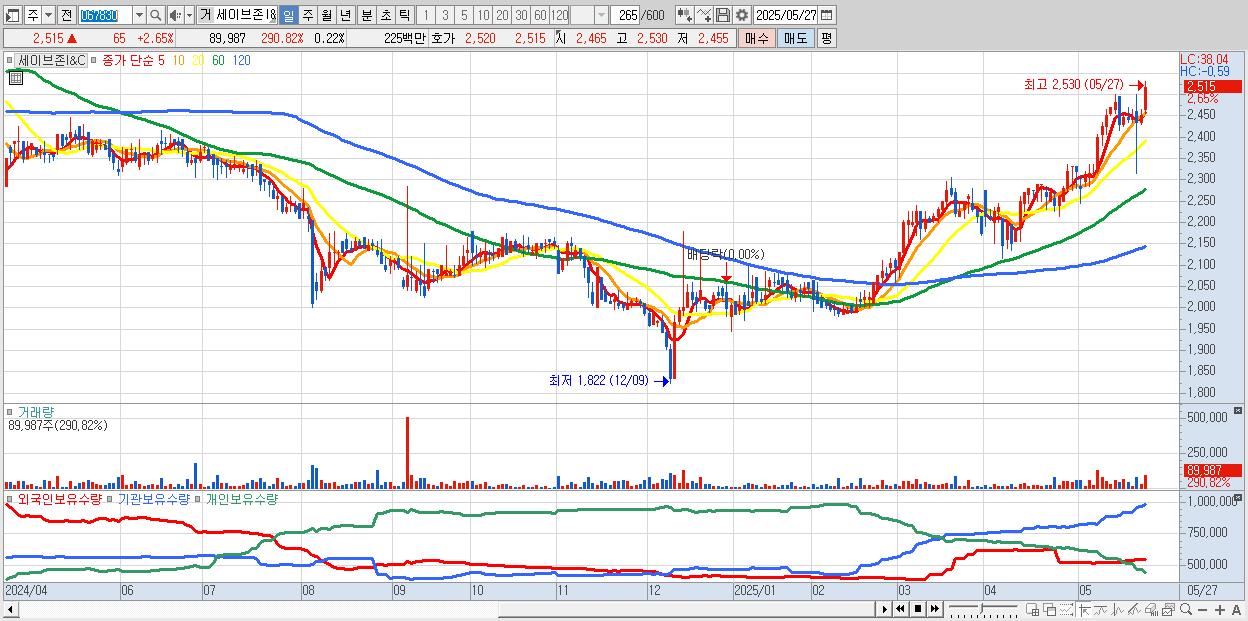Add a line overlay indicator
Viewport: 1248px width, 621px height.
tap(704, 15)
